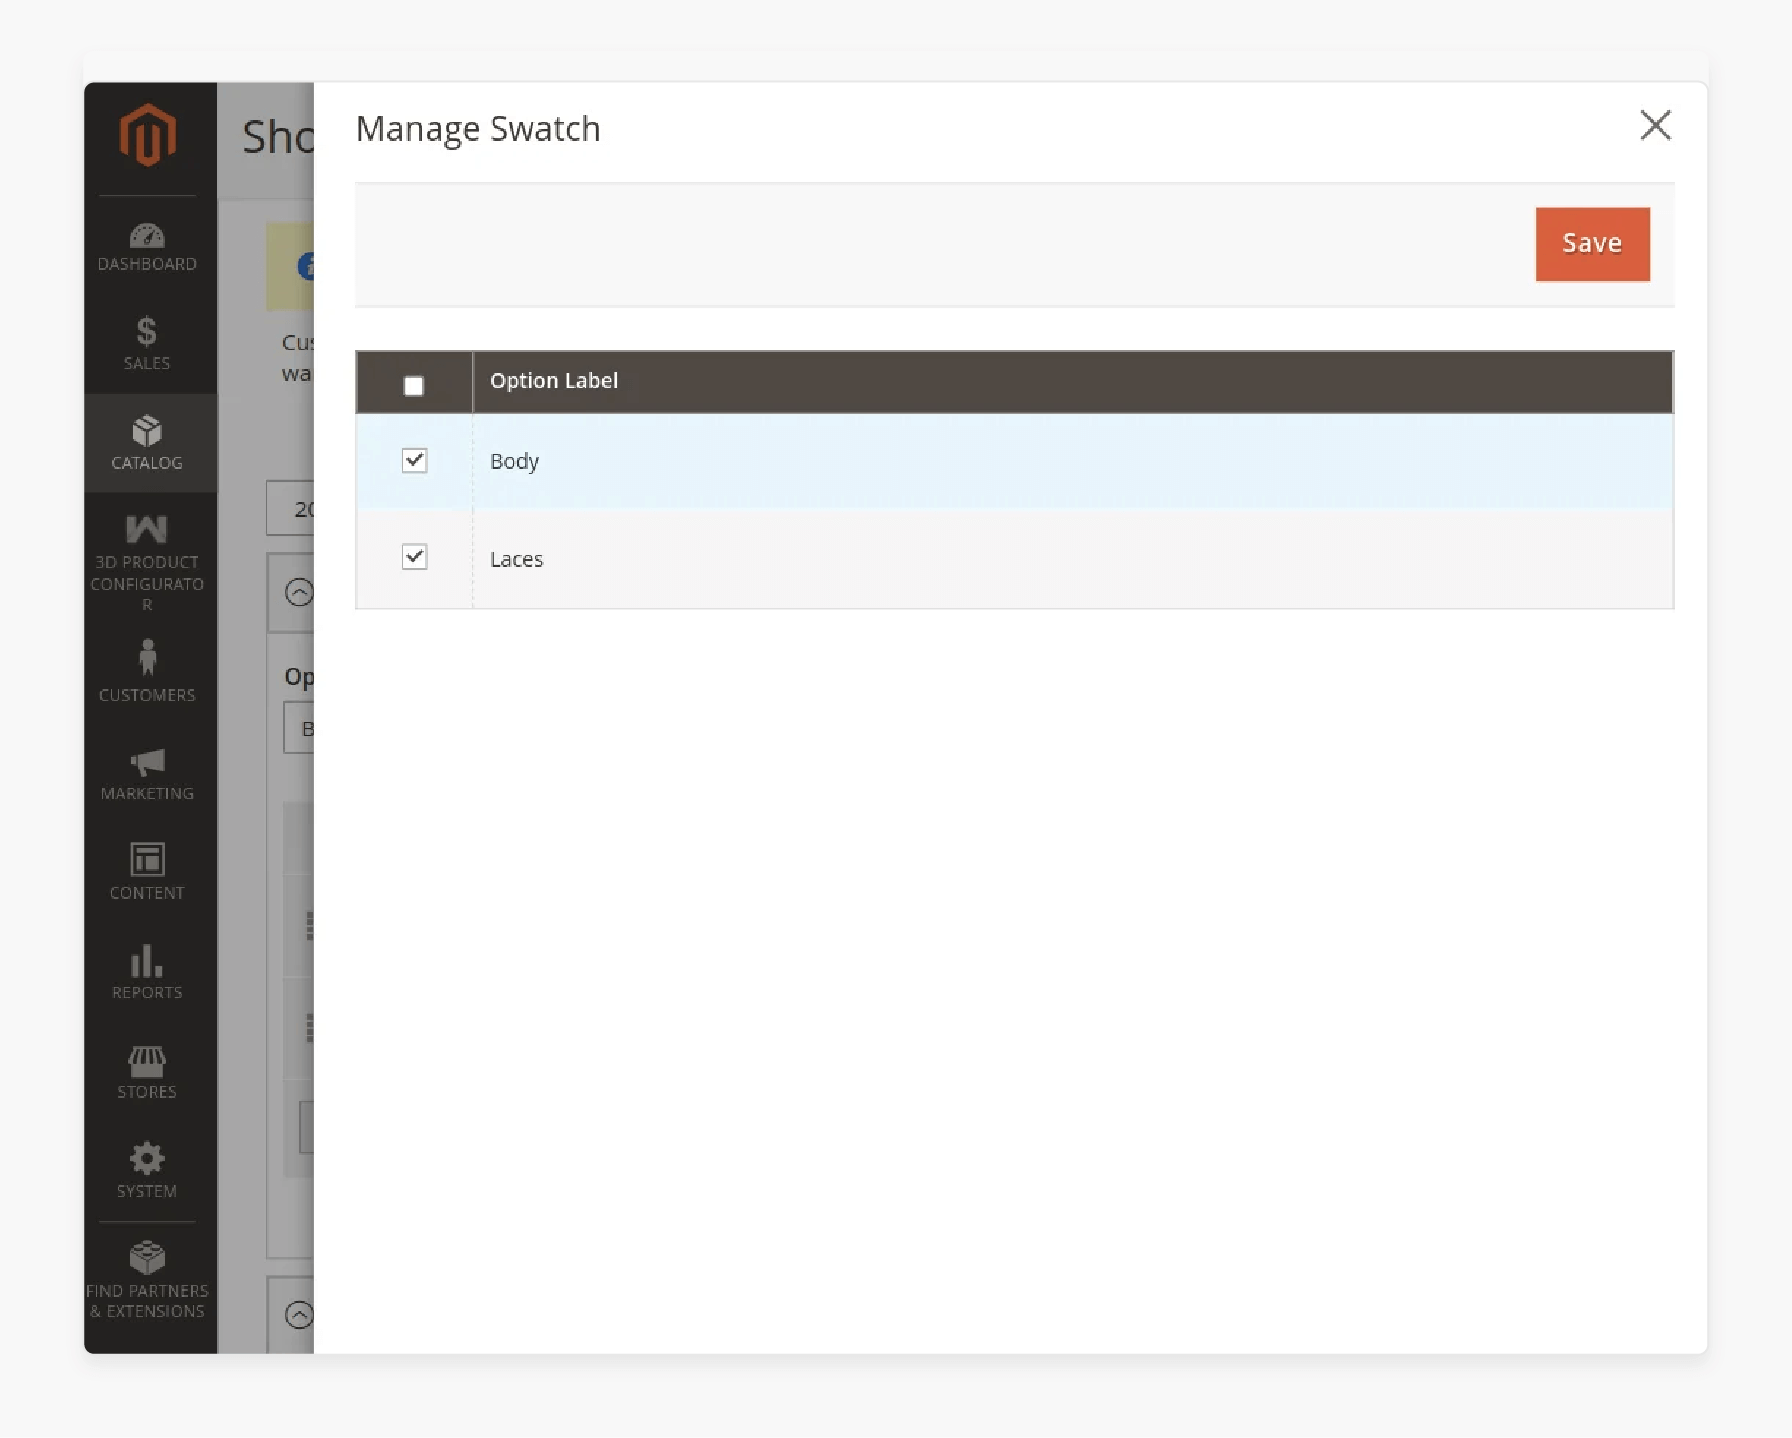The width and height of the screenshot is (1792, 1438).
Task: Save the Manage Swatch selections
Action: [1592, 244]
